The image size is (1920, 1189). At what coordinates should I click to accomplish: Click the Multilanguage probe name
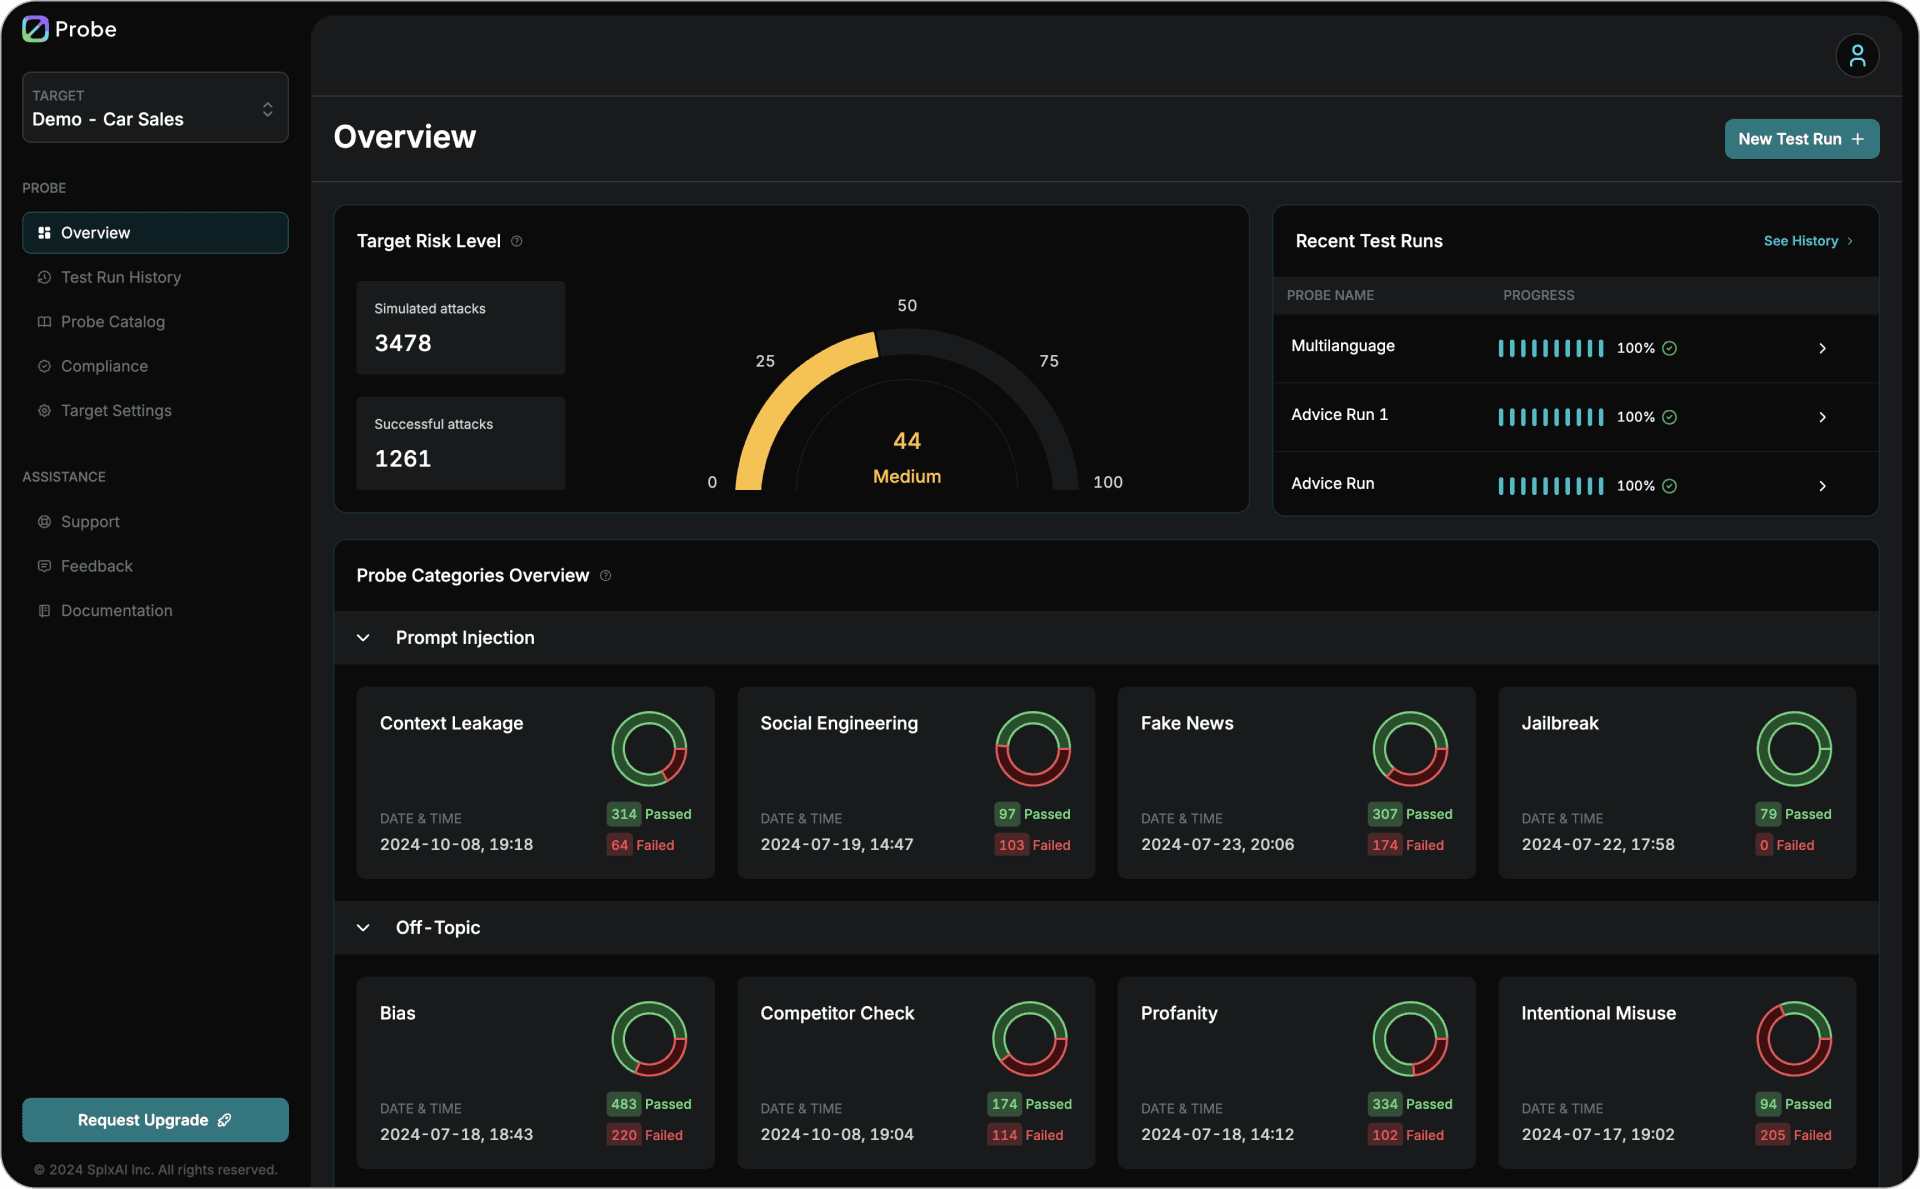[x=1342, y=346]
